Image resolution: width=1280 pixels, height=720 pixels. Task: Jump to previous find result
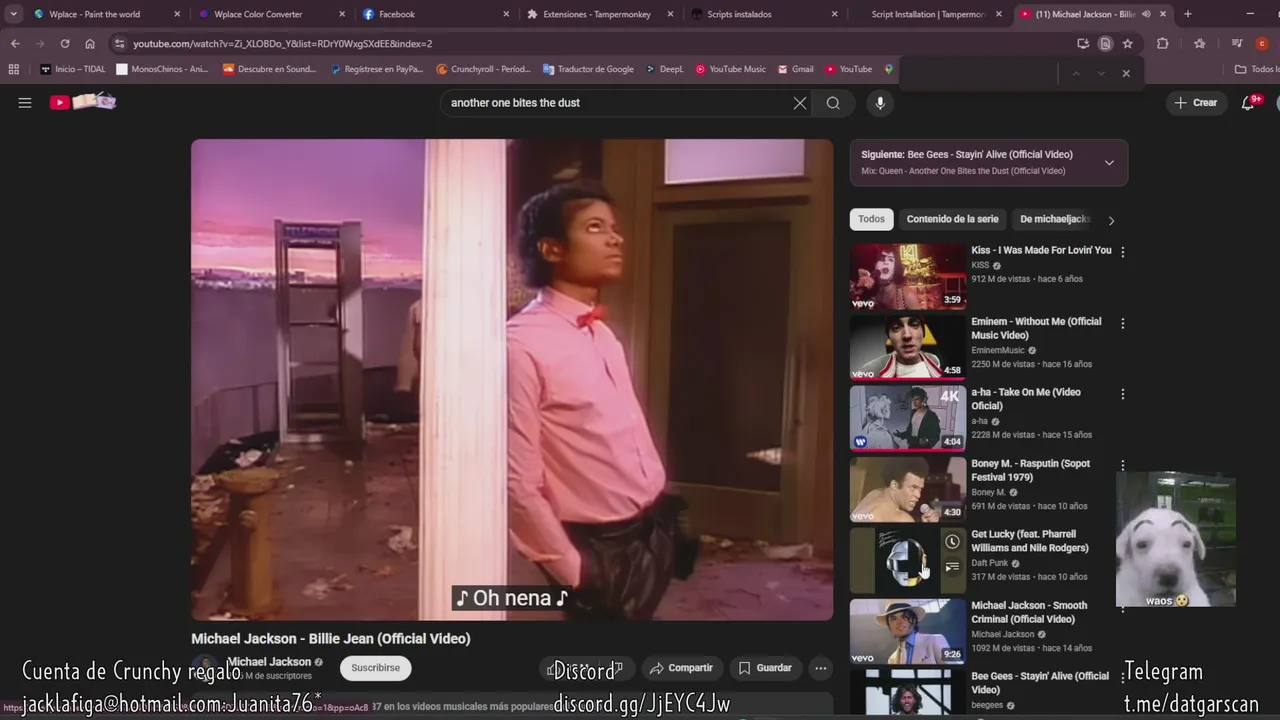click(1076, 73)
